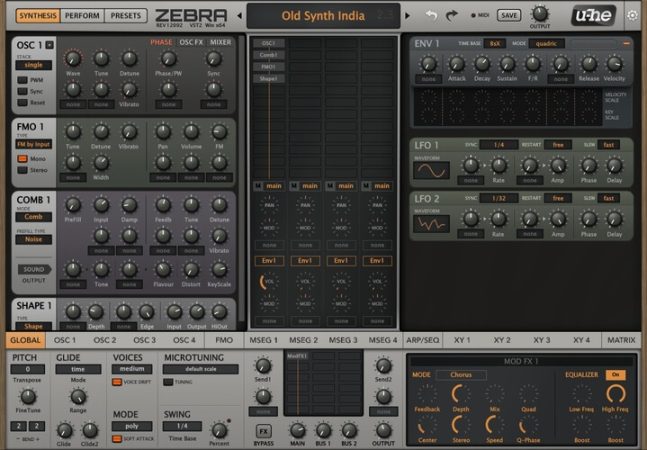Click the global MAIN level knob
The image size is (647, 450).
297,430
